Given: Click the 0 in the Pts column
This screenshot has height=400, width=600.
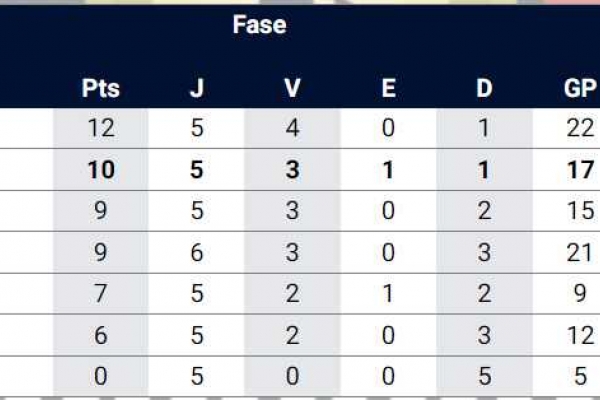Looking at the screenshot, I should pyautogui.click(x=100, y=377).
